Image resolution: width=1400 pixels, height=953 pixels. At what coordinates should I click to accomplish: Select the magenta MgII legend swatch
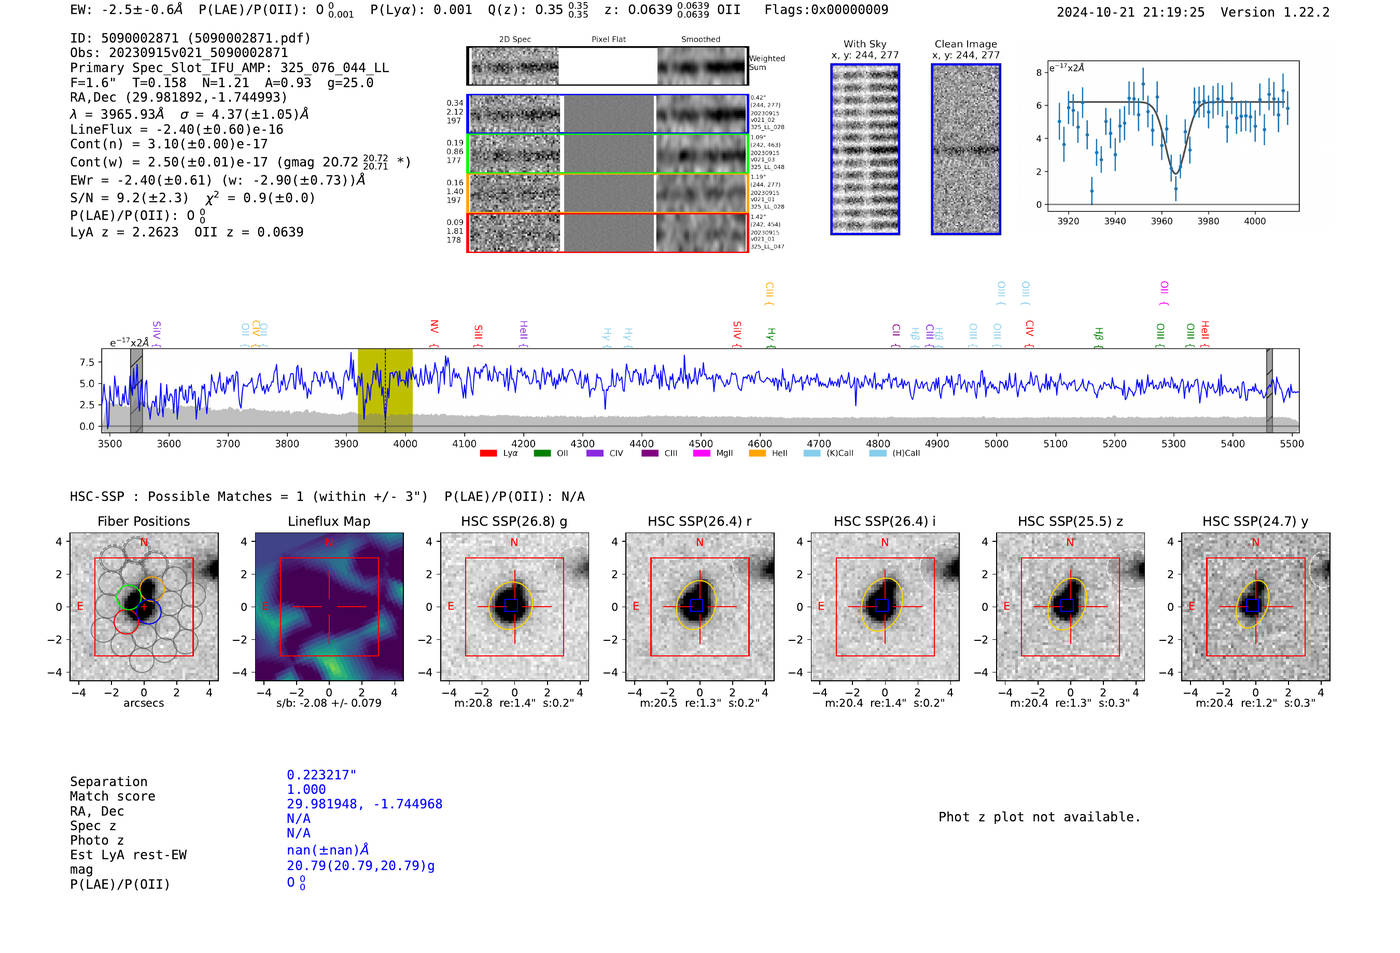point(701,454)
